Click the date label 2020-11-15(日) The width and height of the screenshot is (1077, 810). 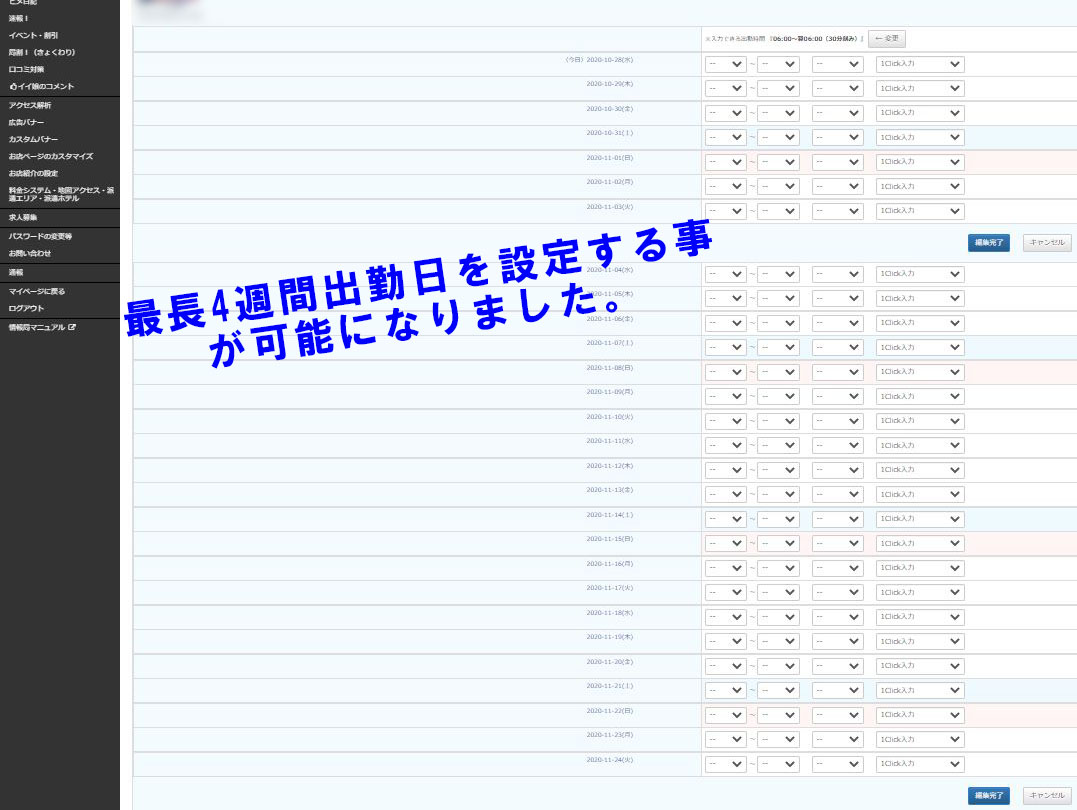point(609,539)
